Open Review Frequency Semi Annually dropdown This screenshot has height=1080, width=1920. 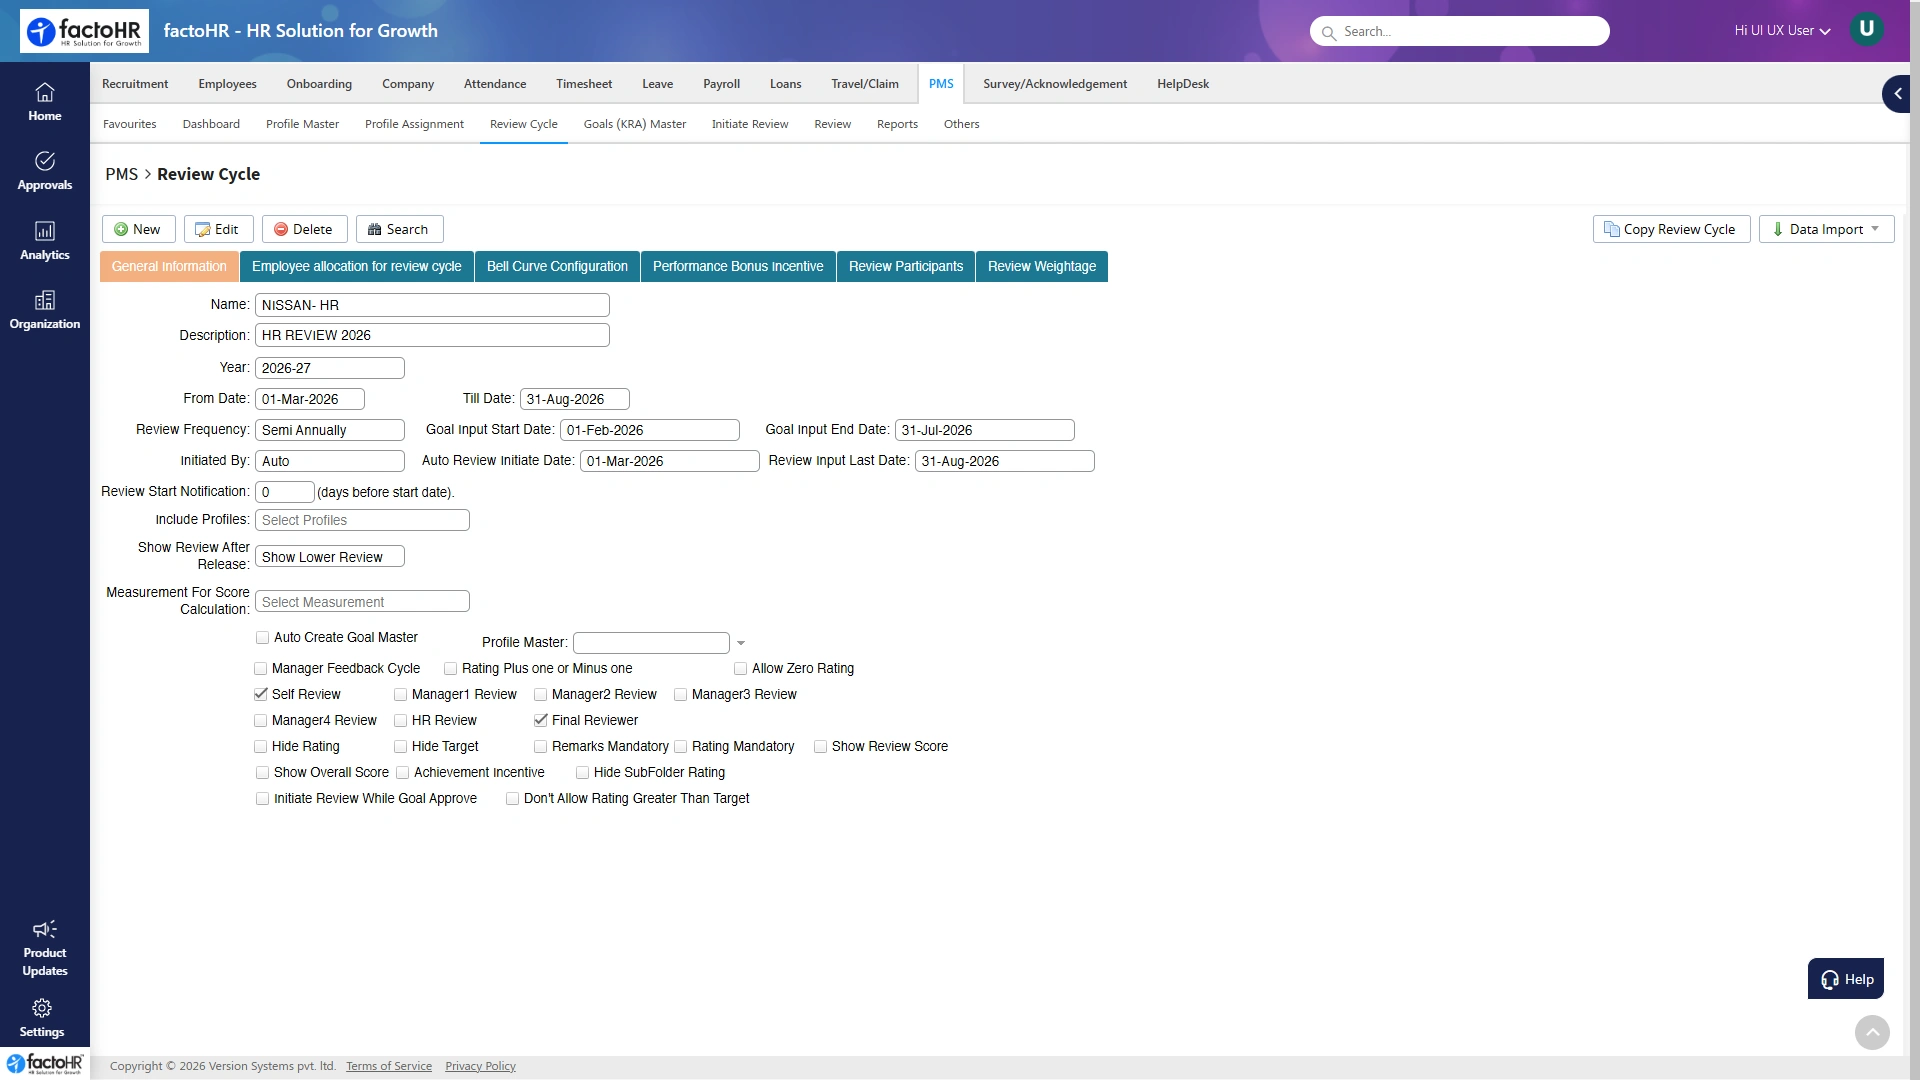pos(330,430)
